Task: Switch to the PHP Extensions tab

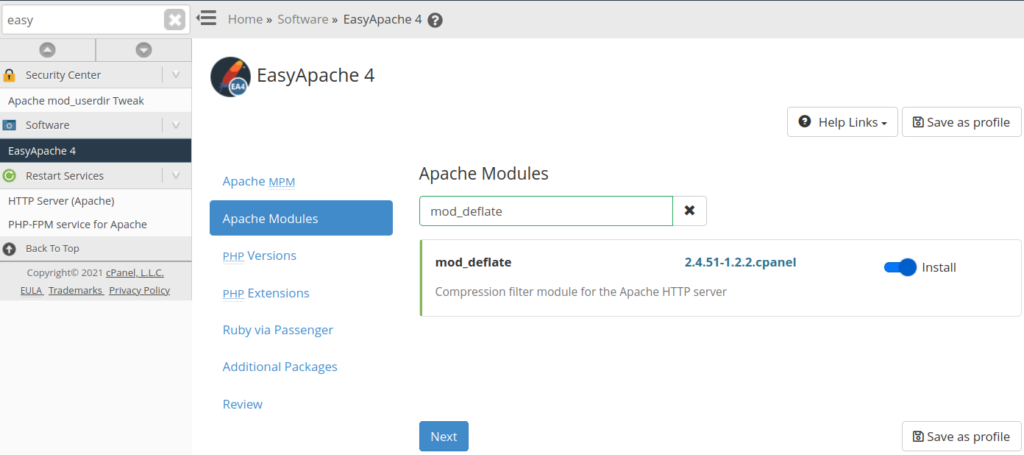Action: (265, 293)
